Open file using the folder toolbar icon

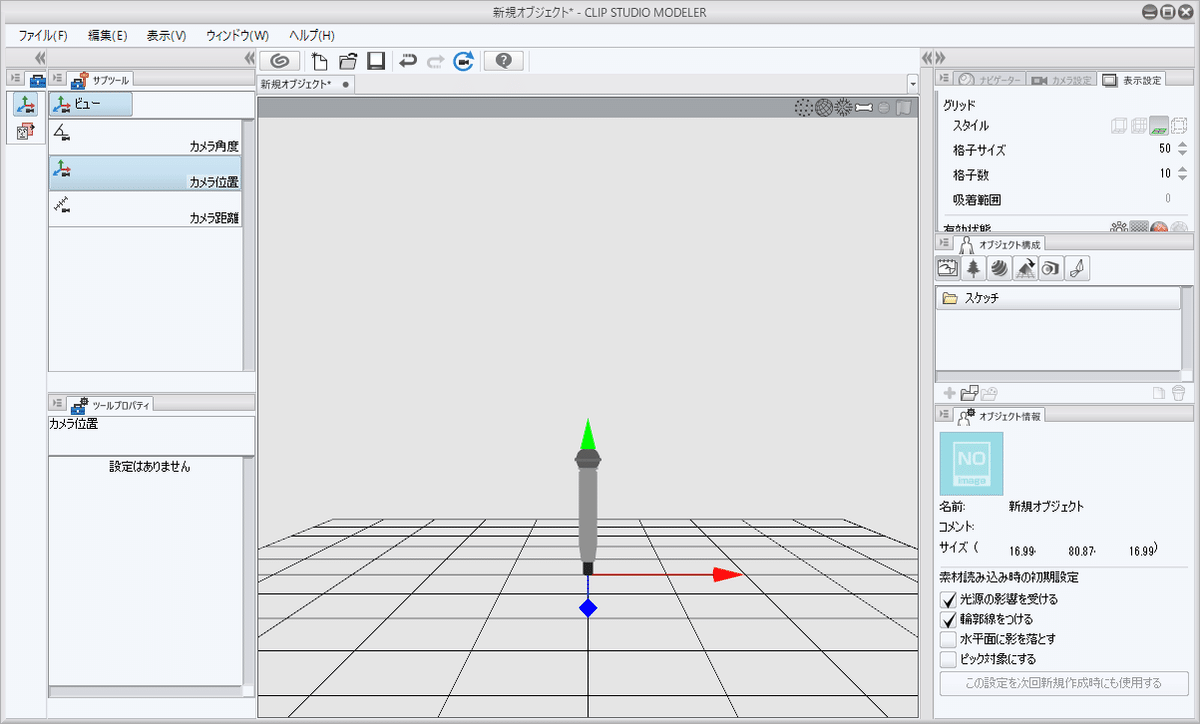coord(348,61)
